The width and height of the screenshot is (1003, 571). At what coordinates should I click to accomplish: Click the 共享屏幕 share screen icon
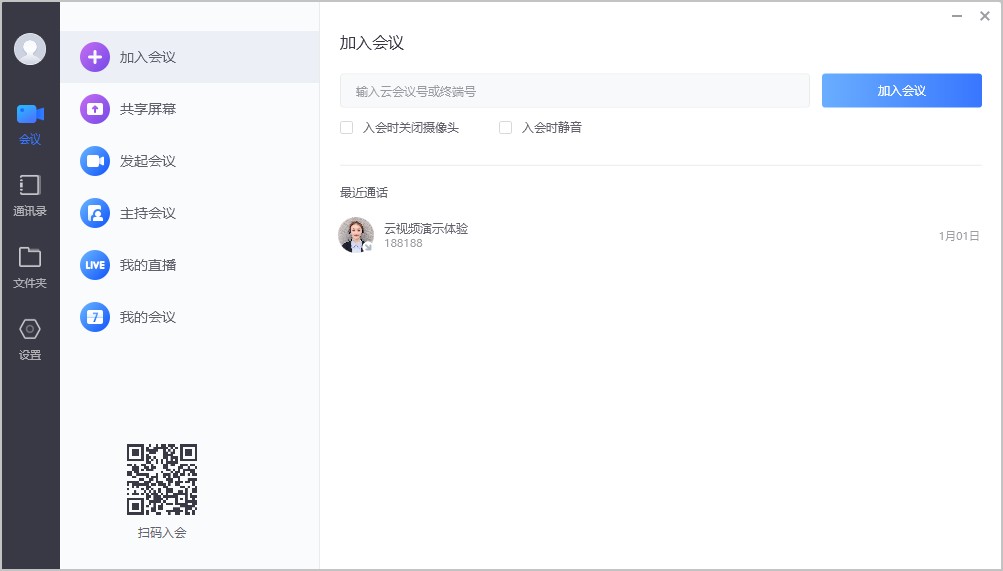(x=95, y=109)
